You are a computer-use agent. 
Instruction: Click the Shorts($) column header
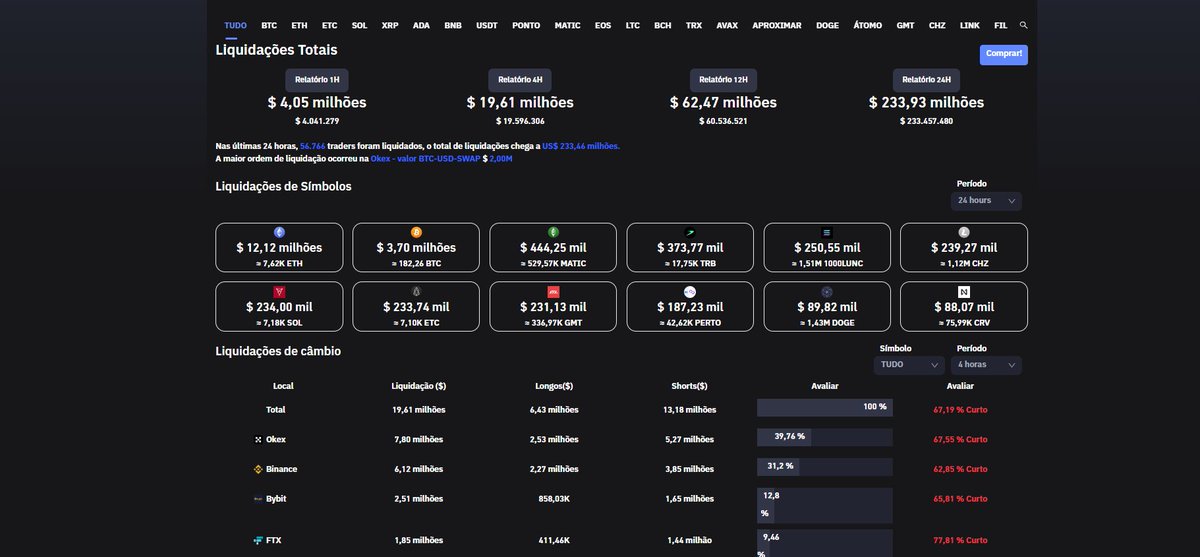pos(690,386)
